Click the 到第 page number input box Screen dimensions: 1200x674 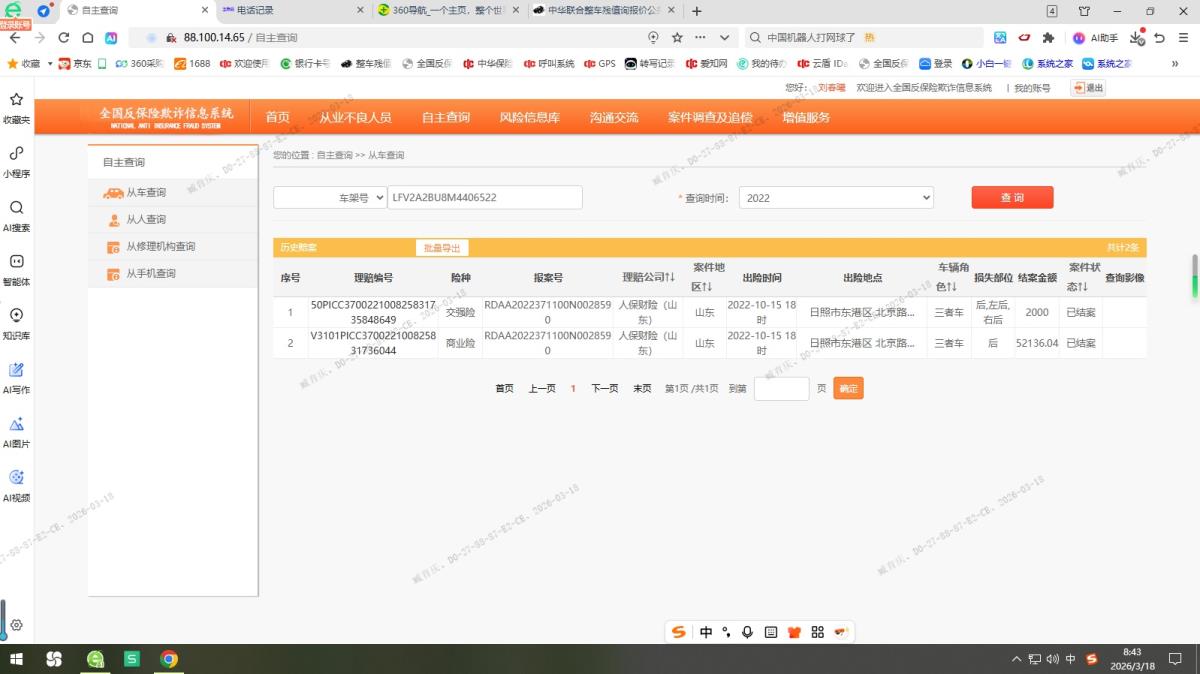pyautogui.click(x=781, y=389)
